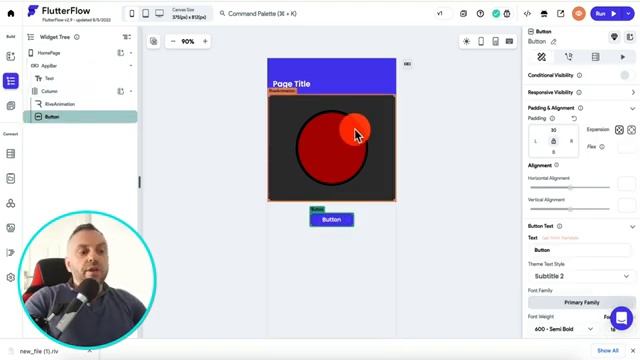The image size is (640, 360).
Task: Select RiveAnimation in the widget tree
Action: 60,104
